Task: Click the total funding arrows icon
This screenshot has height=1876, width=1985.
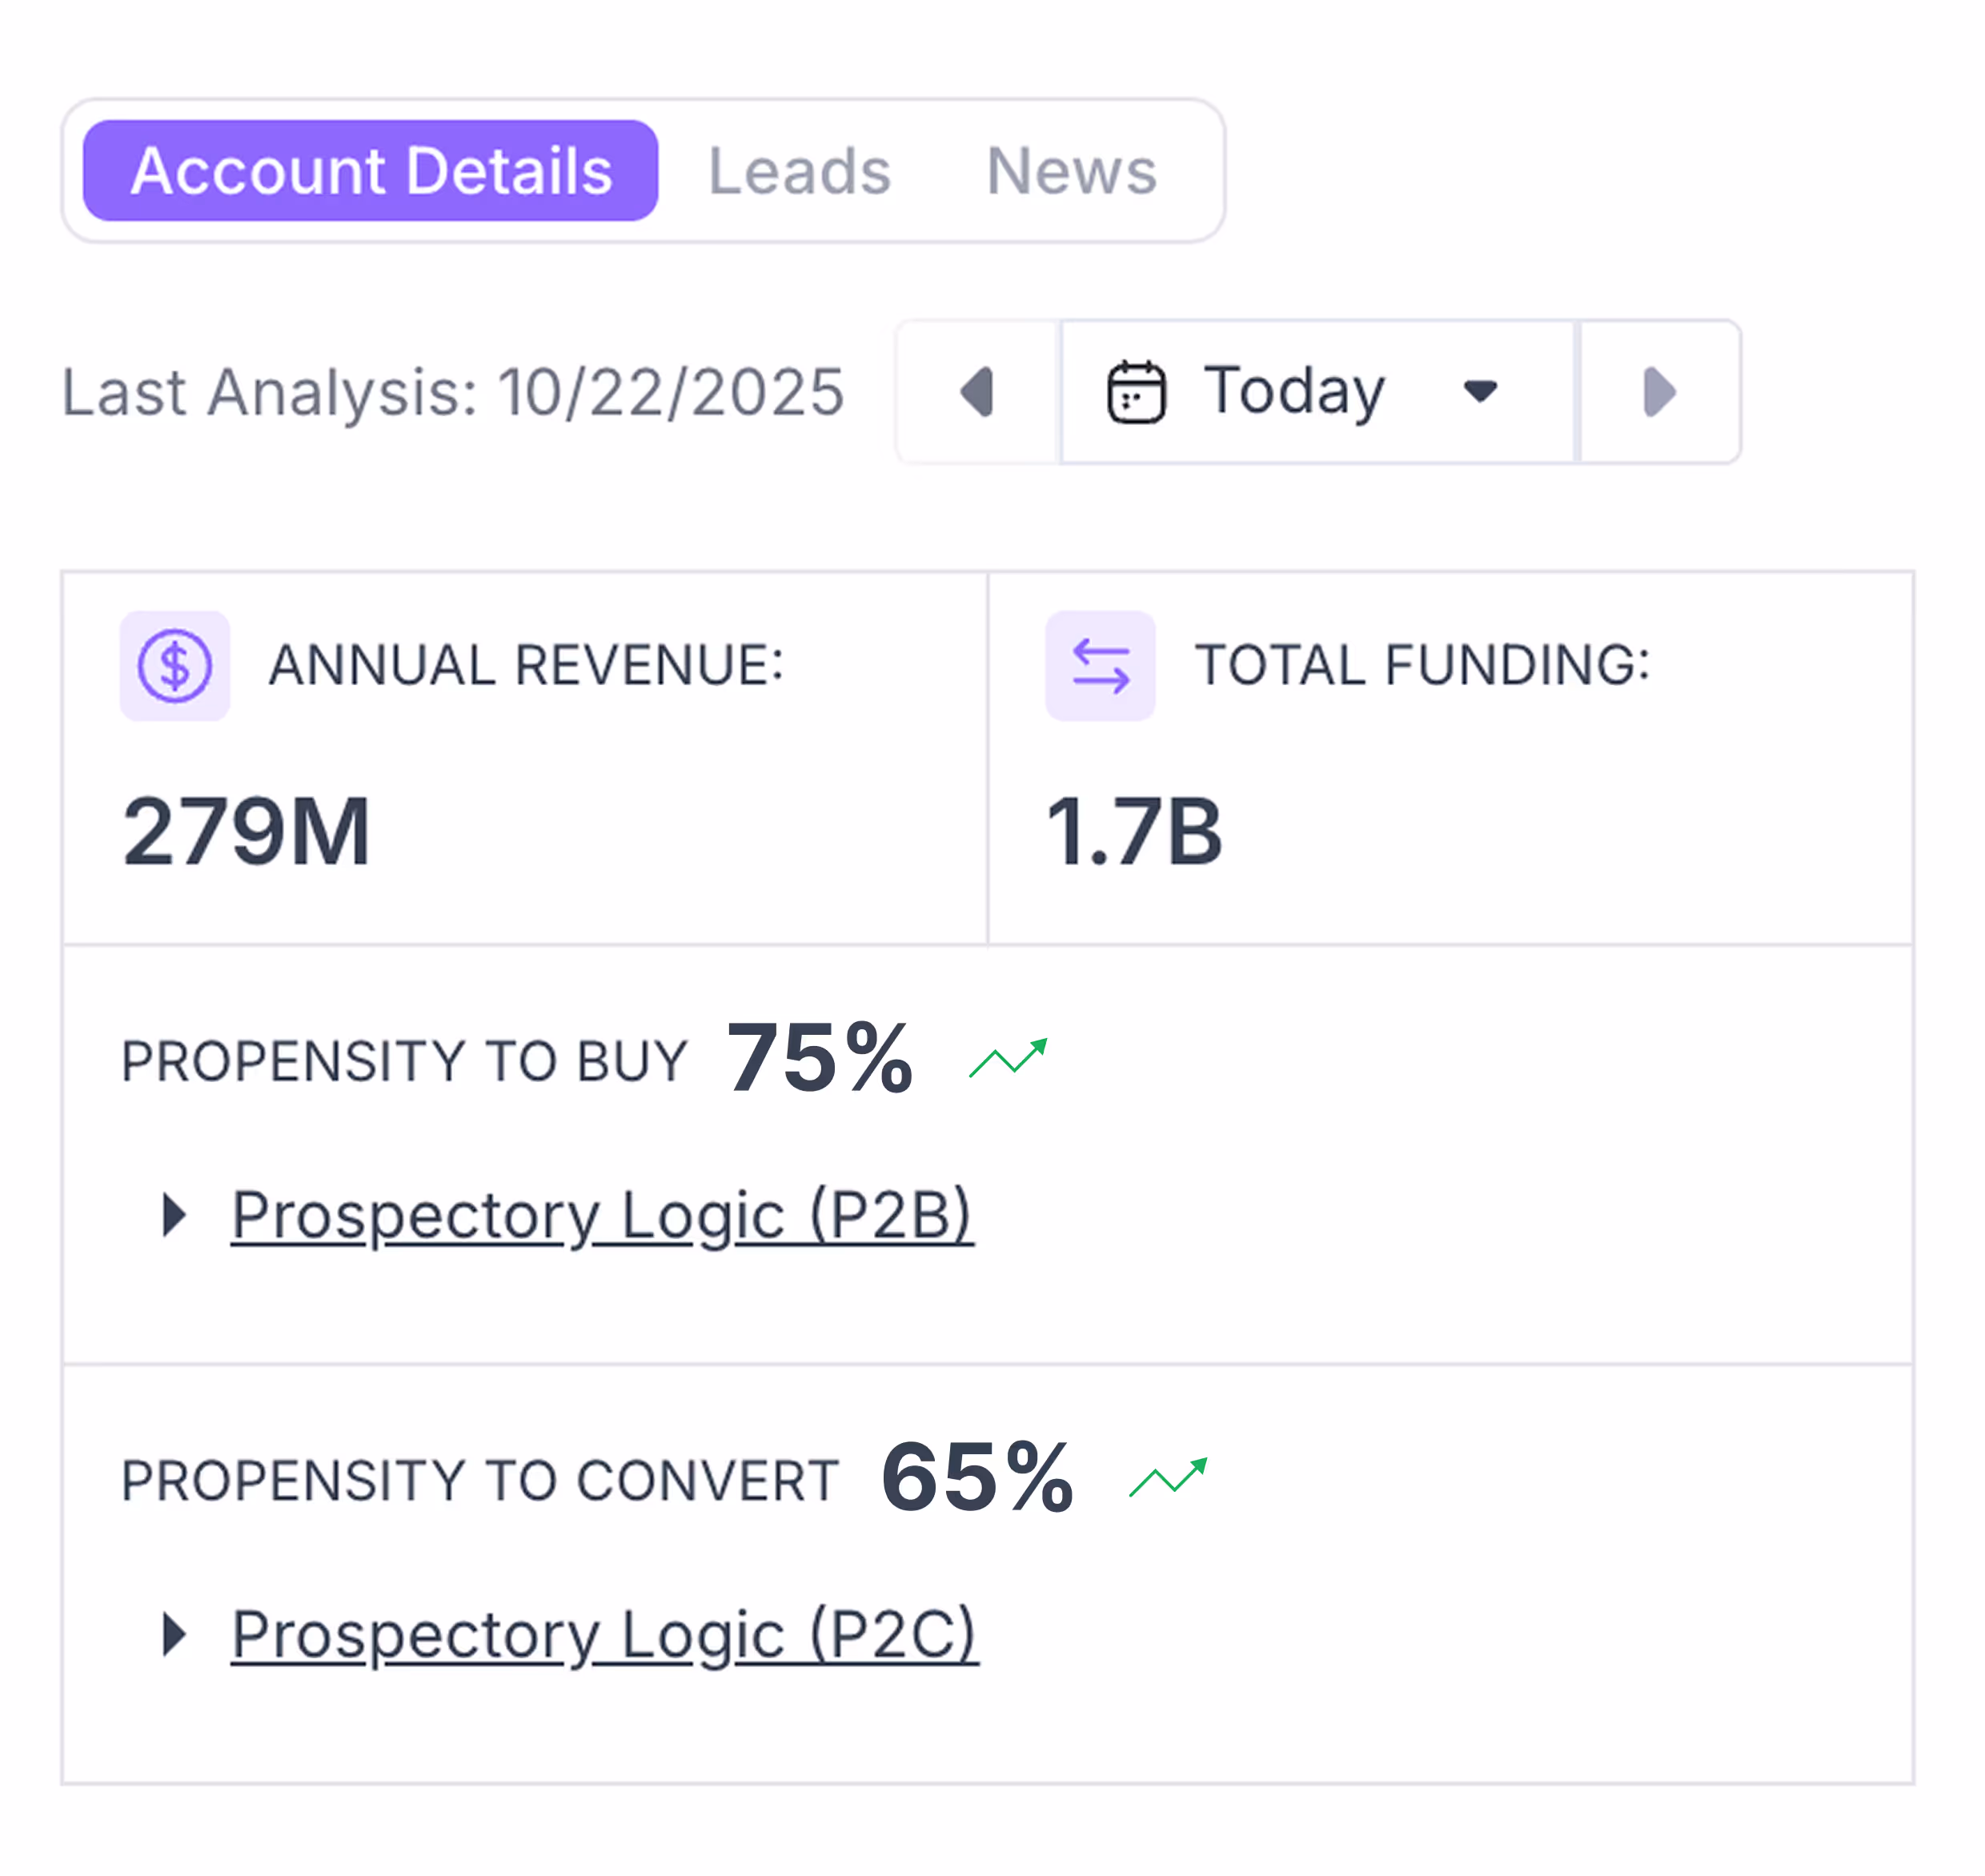Action: (1100, 666)
